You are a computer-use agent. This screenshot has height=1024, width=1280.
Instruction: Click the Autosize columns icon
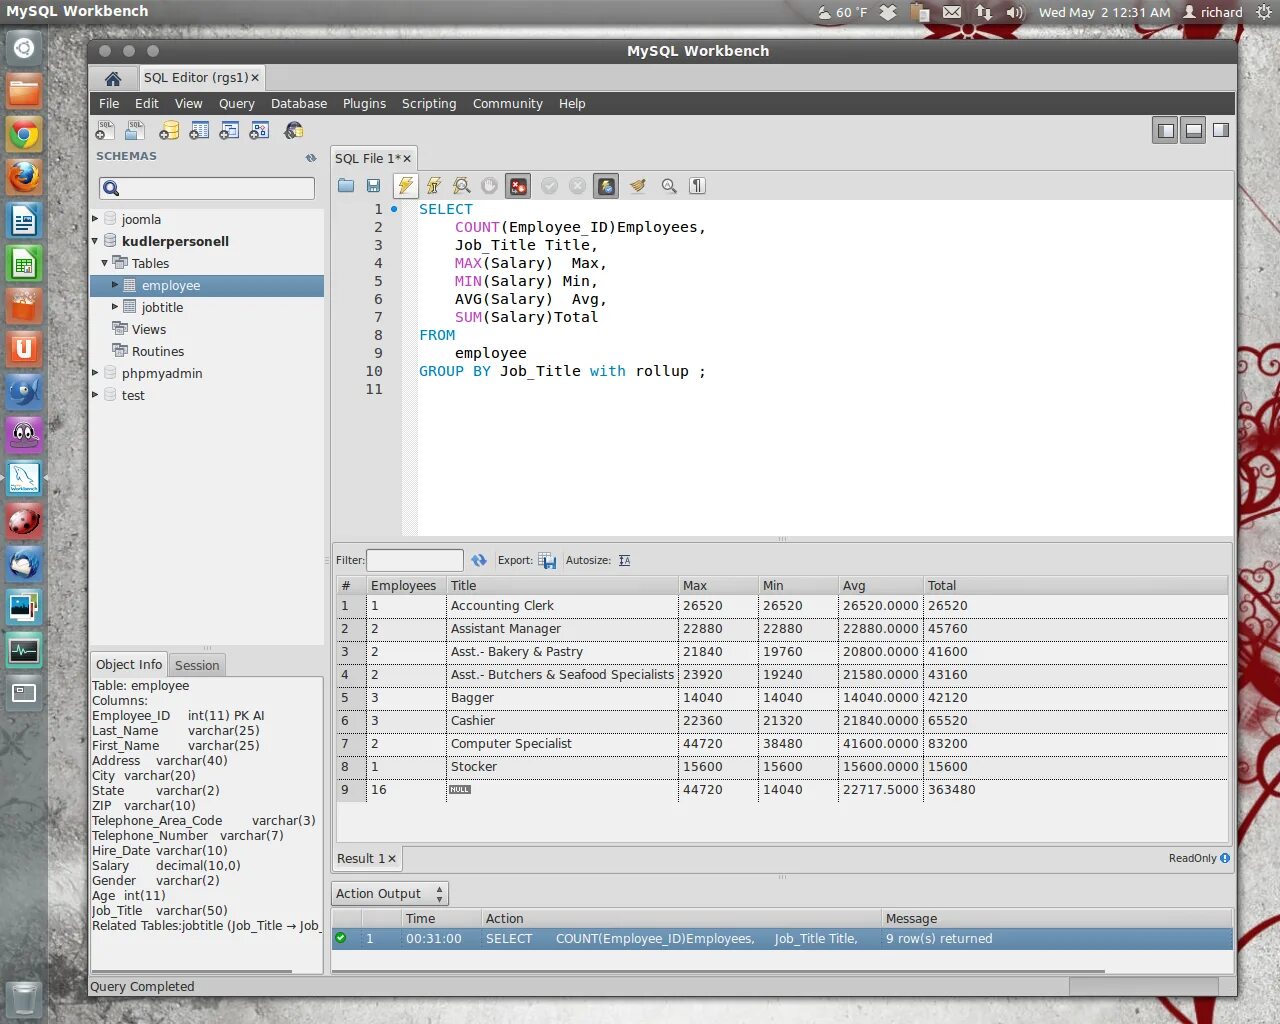[624, 560]
